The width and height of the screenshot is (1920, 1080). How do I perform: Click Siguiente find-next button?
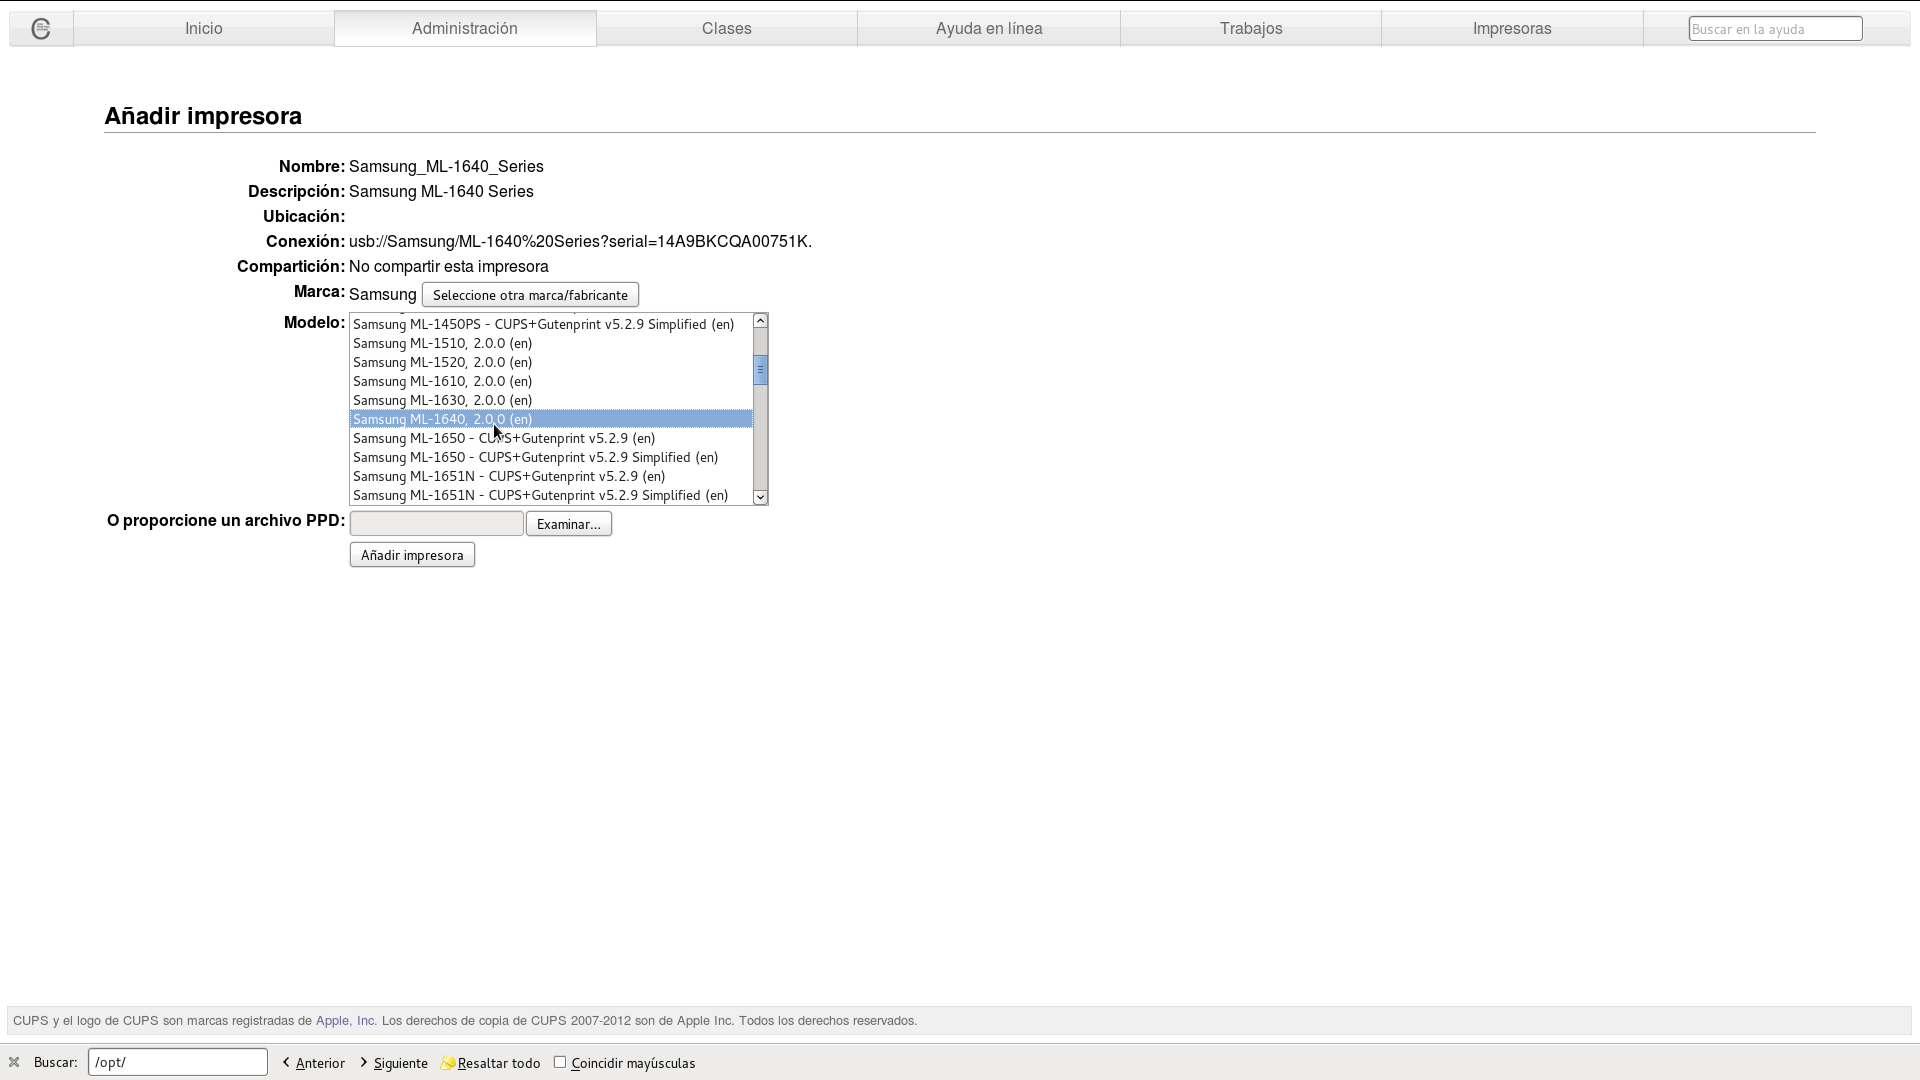[x=394, y=1063]
